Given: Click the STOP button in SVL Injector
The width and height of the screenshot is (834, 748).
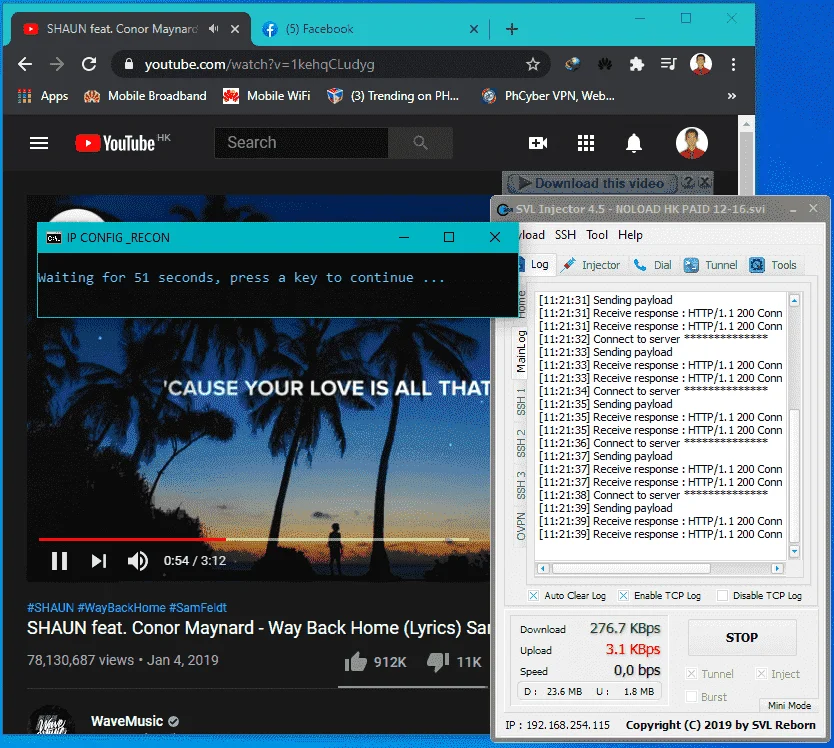Looking at the screenshot, I should click(x=742, y=637).
